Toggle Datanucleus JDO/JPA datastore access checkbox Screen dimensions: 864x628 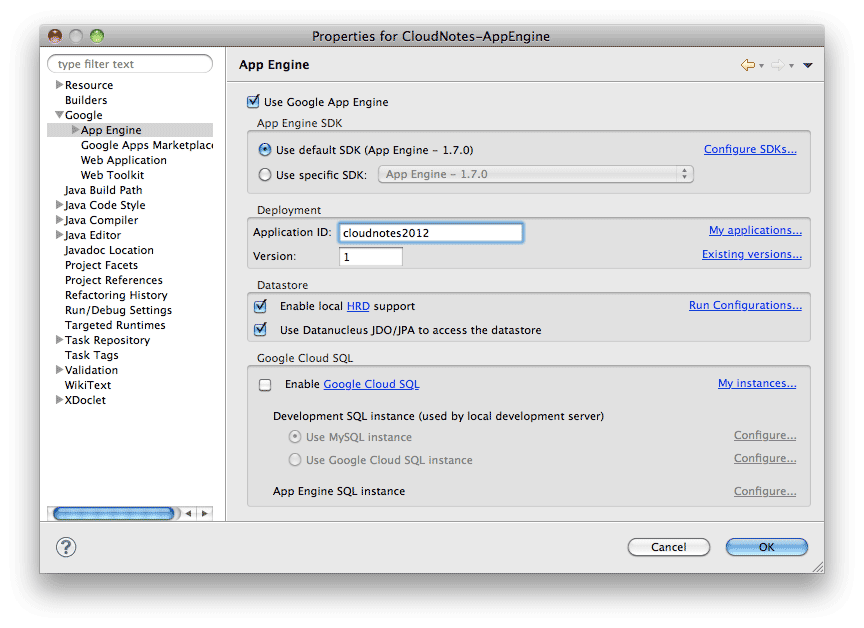click(261, 330)
